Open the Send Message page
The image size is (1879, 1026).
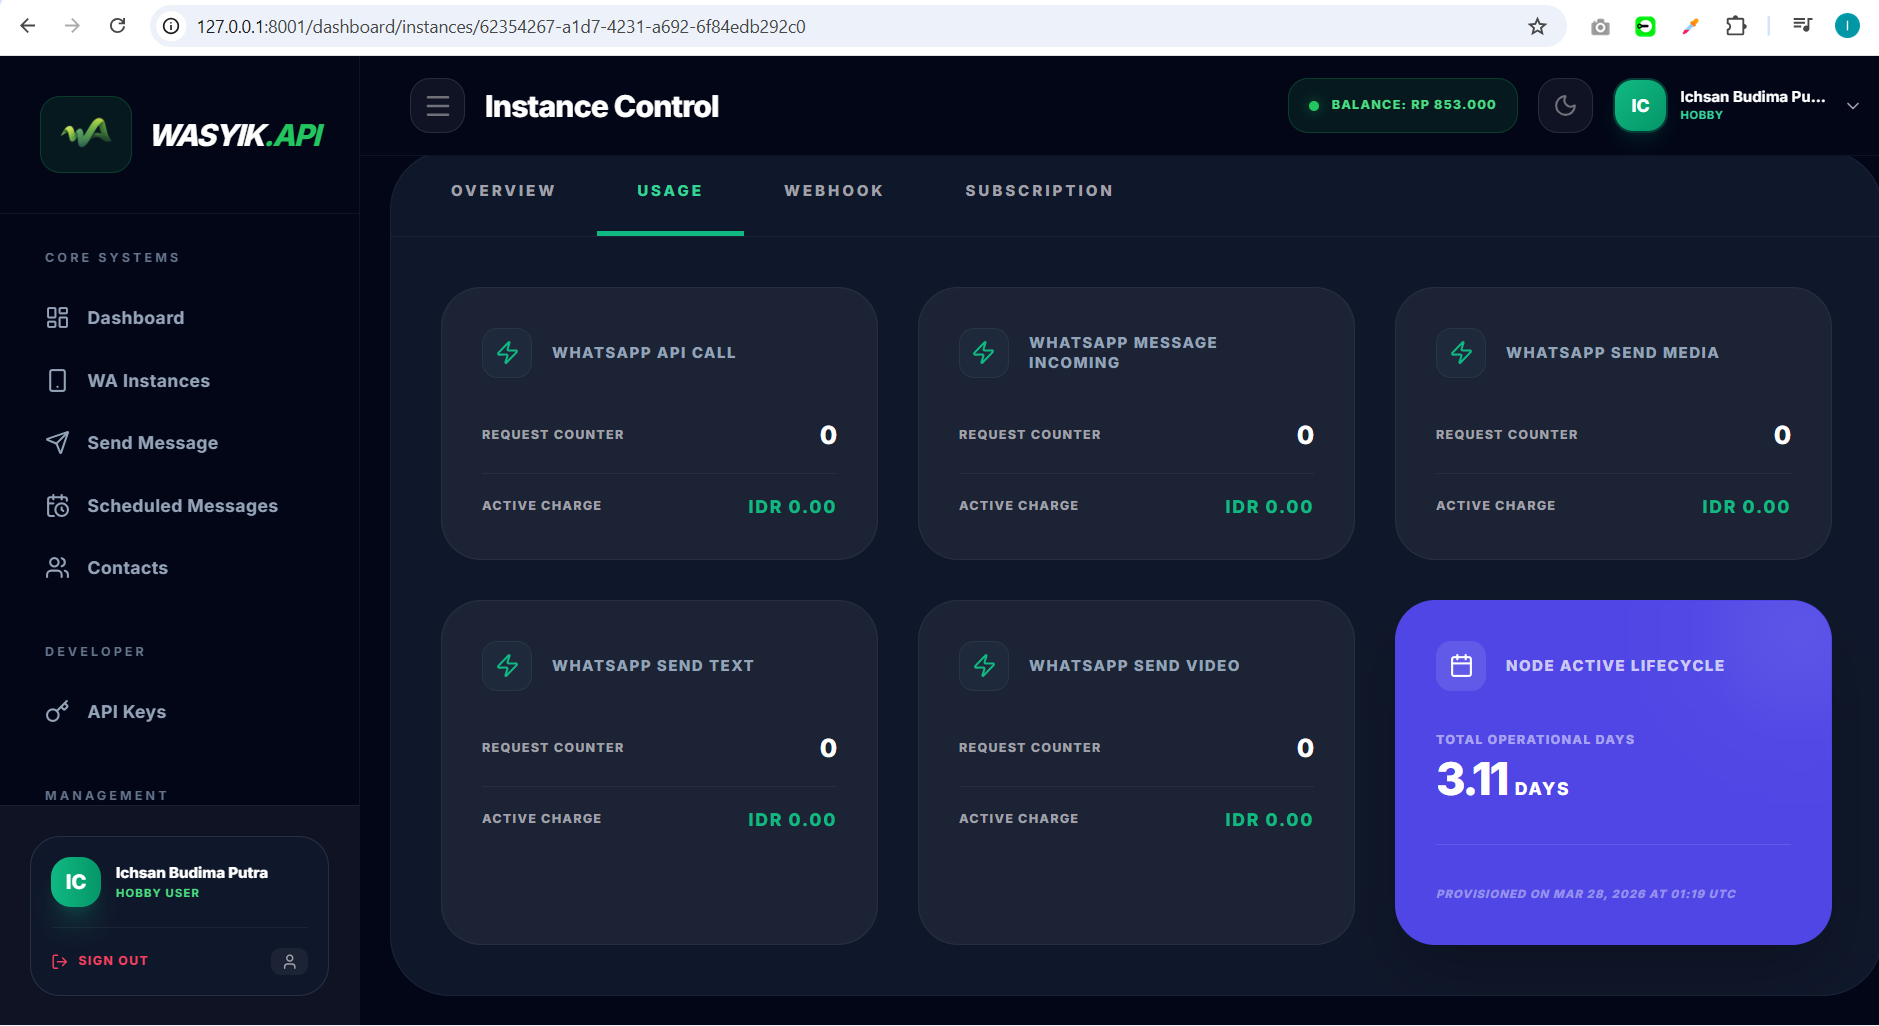pyautogui.click(x=152, y=443)
